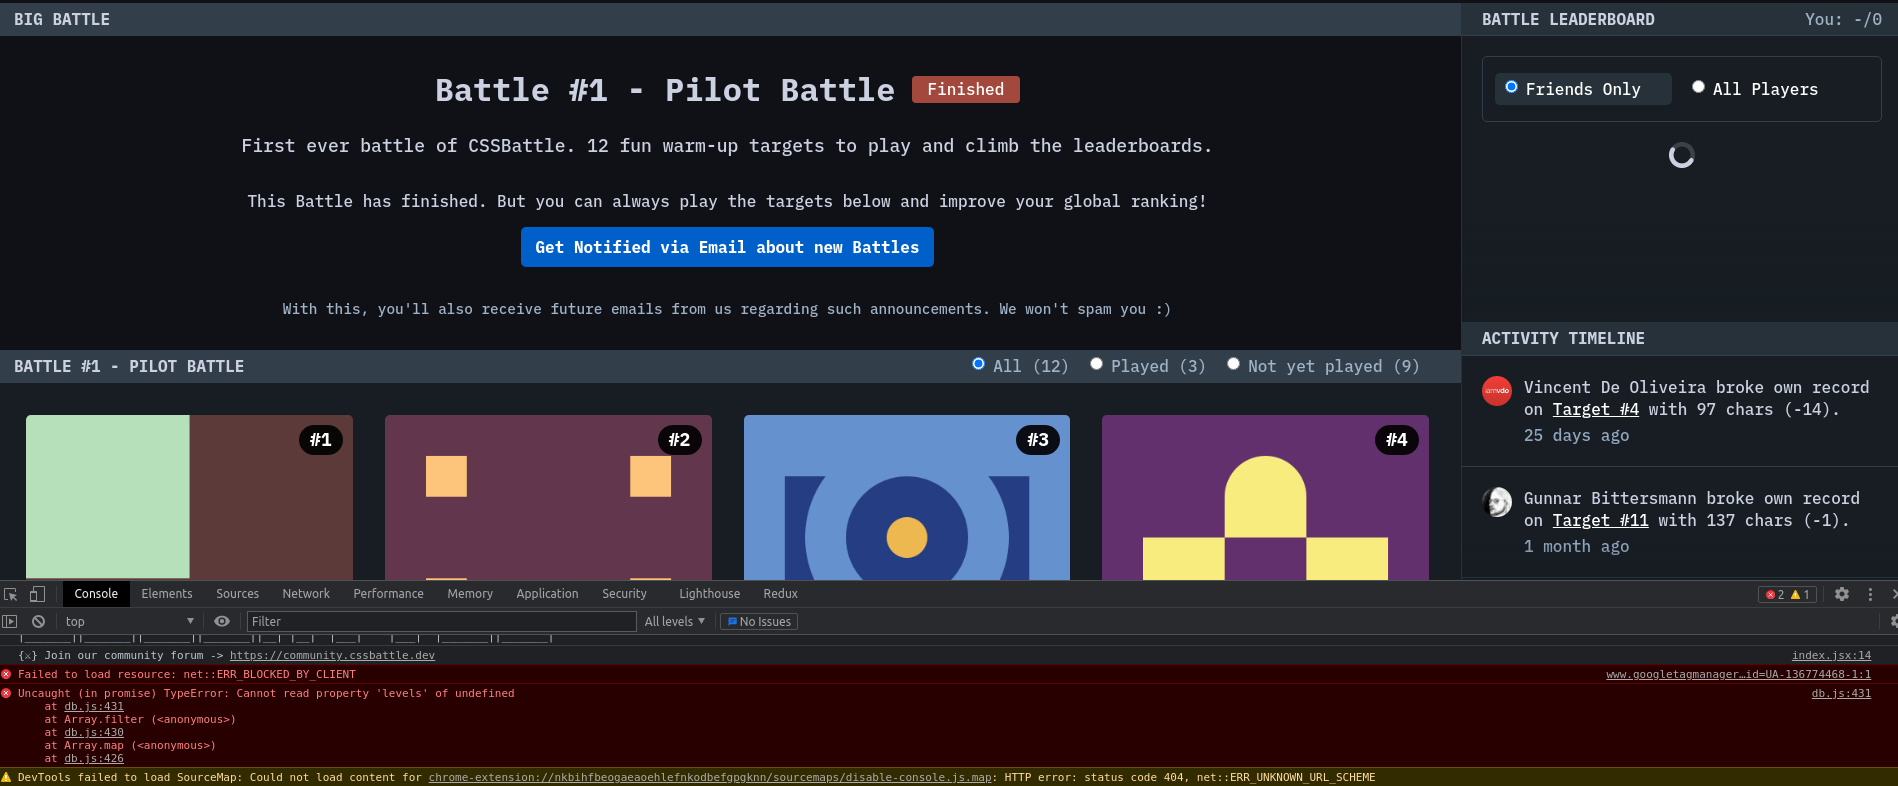The width and height of the screenshot is (1898, 786).
Task: Click '1 month ago' timestamp
Action: click(x=1576, y=546)
